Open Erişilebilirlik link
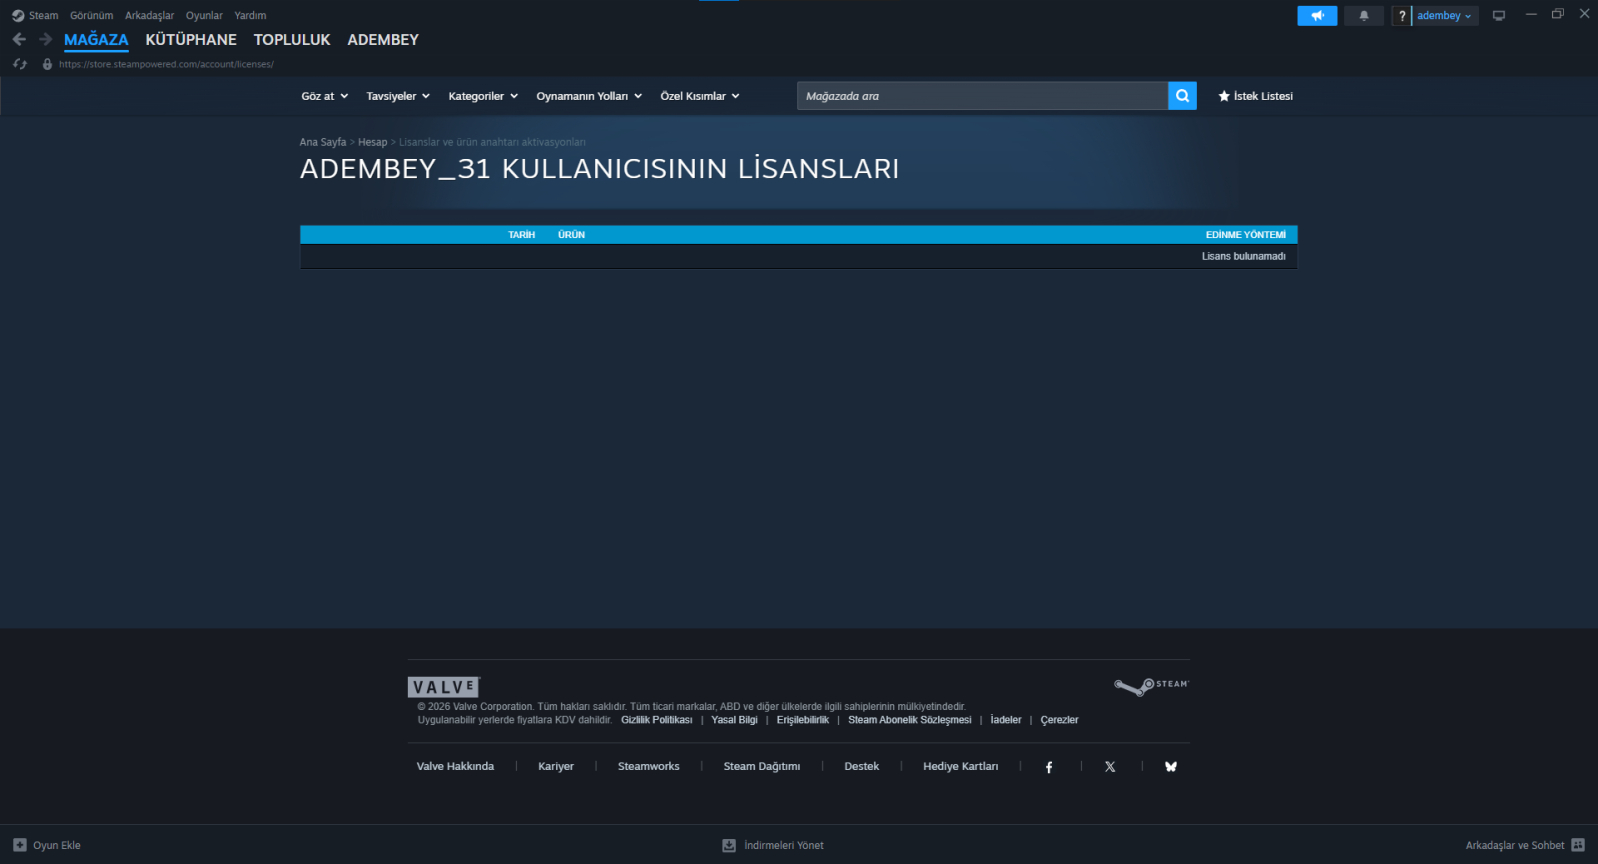 (x=803, y=720)
